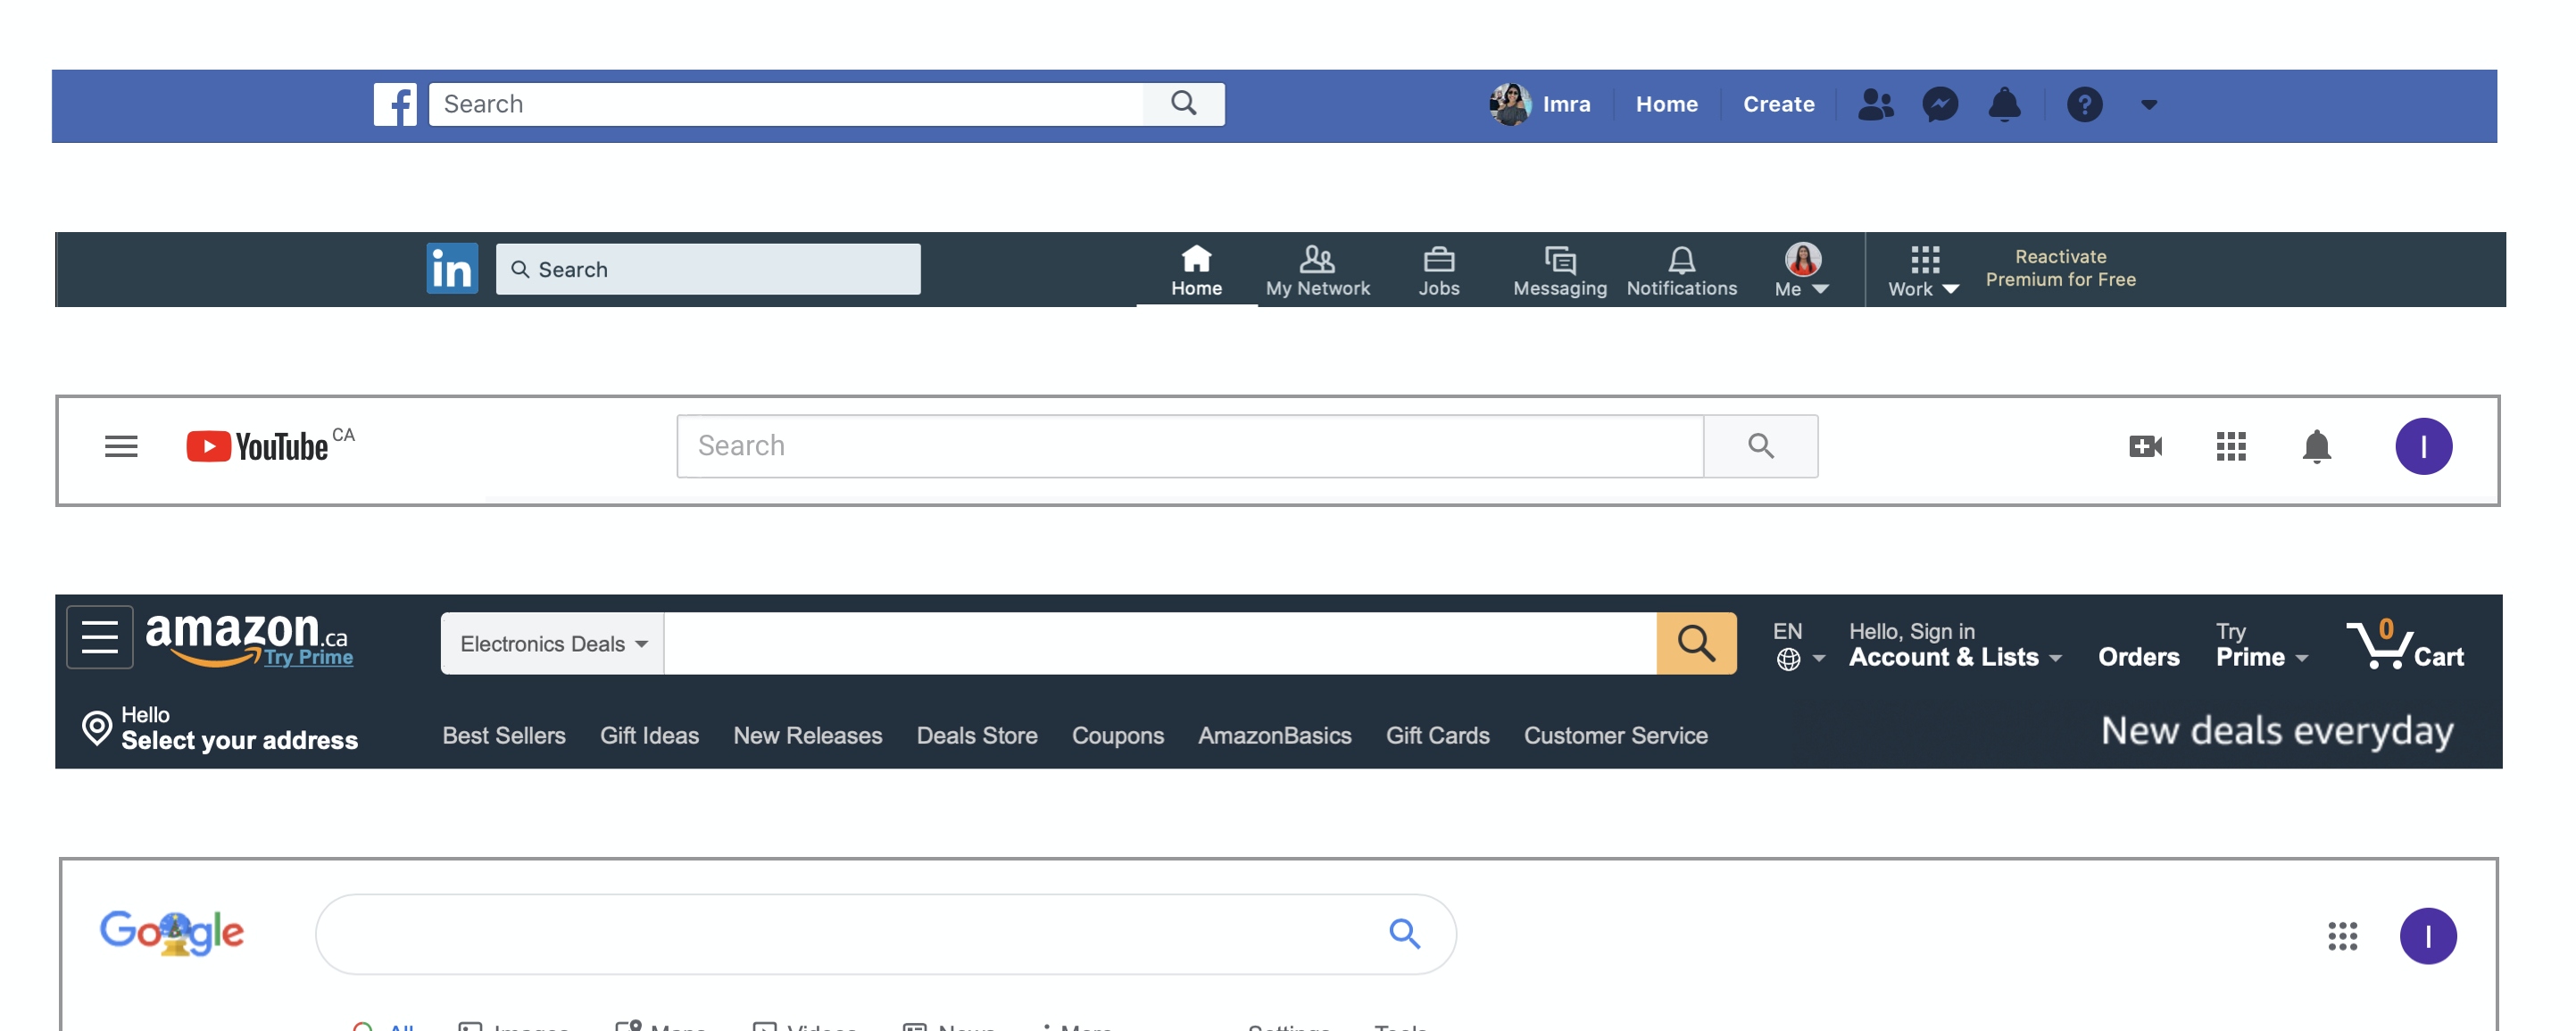Expand Account & Lists menu
The width and height of the screenshot is (2576, 1031).
(1954, 645)
